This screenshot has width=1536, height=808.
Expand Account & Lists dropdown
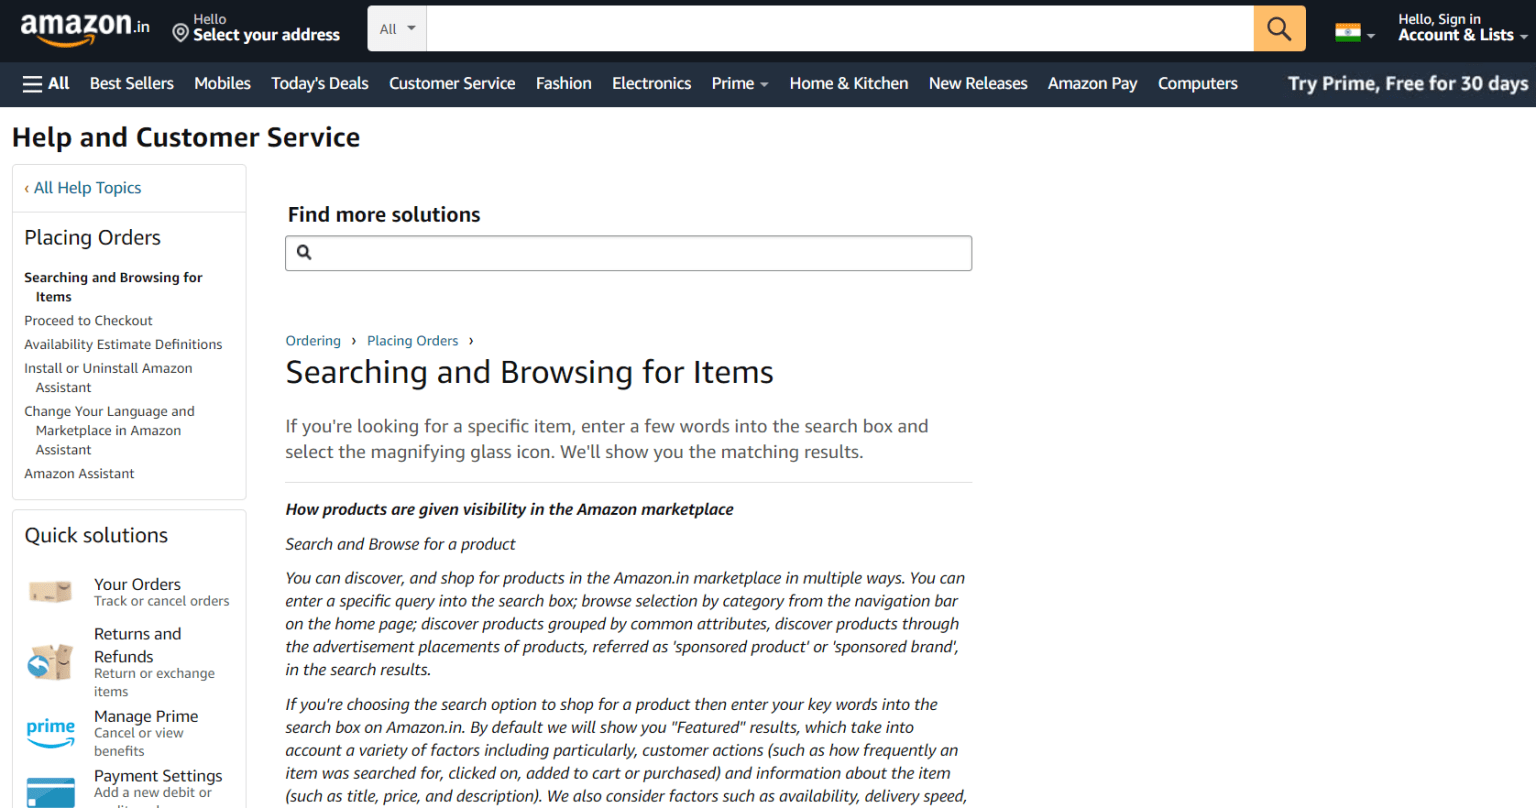pos(1462,28)
